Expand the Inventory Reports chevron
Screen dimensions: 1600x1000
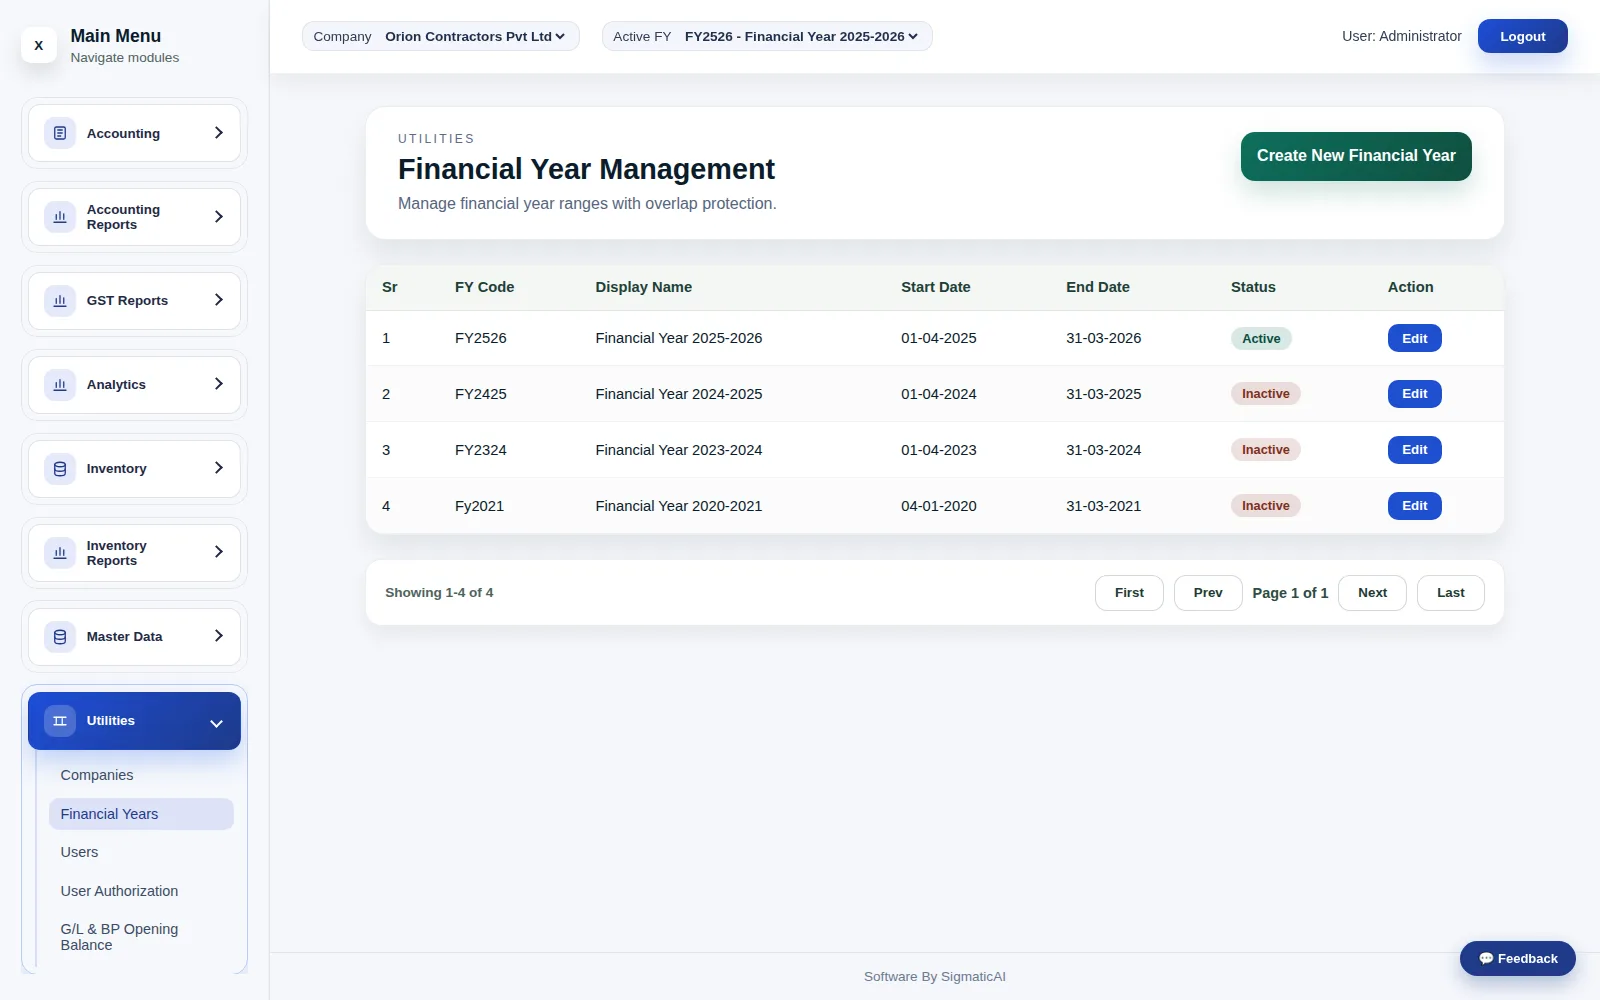tap(218, 552)
